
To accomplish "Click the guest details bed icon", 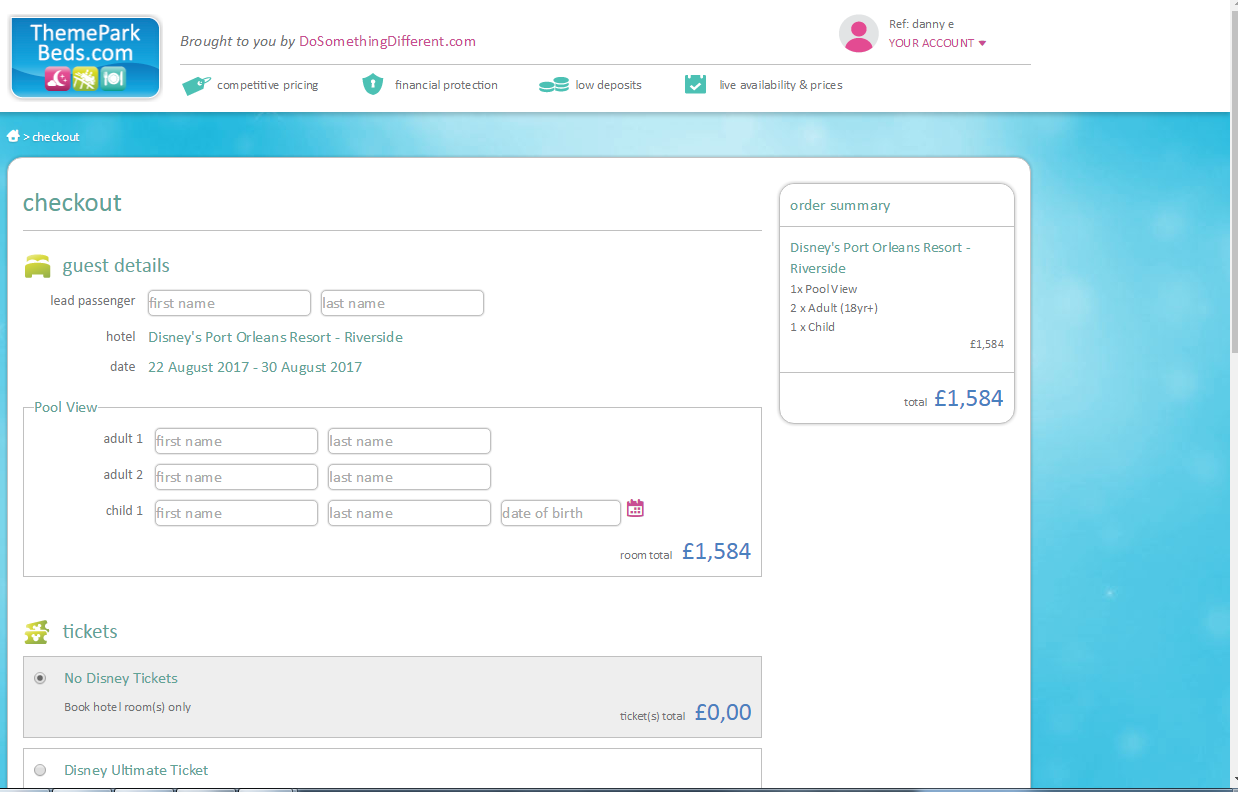I will (x=37, y=266).
